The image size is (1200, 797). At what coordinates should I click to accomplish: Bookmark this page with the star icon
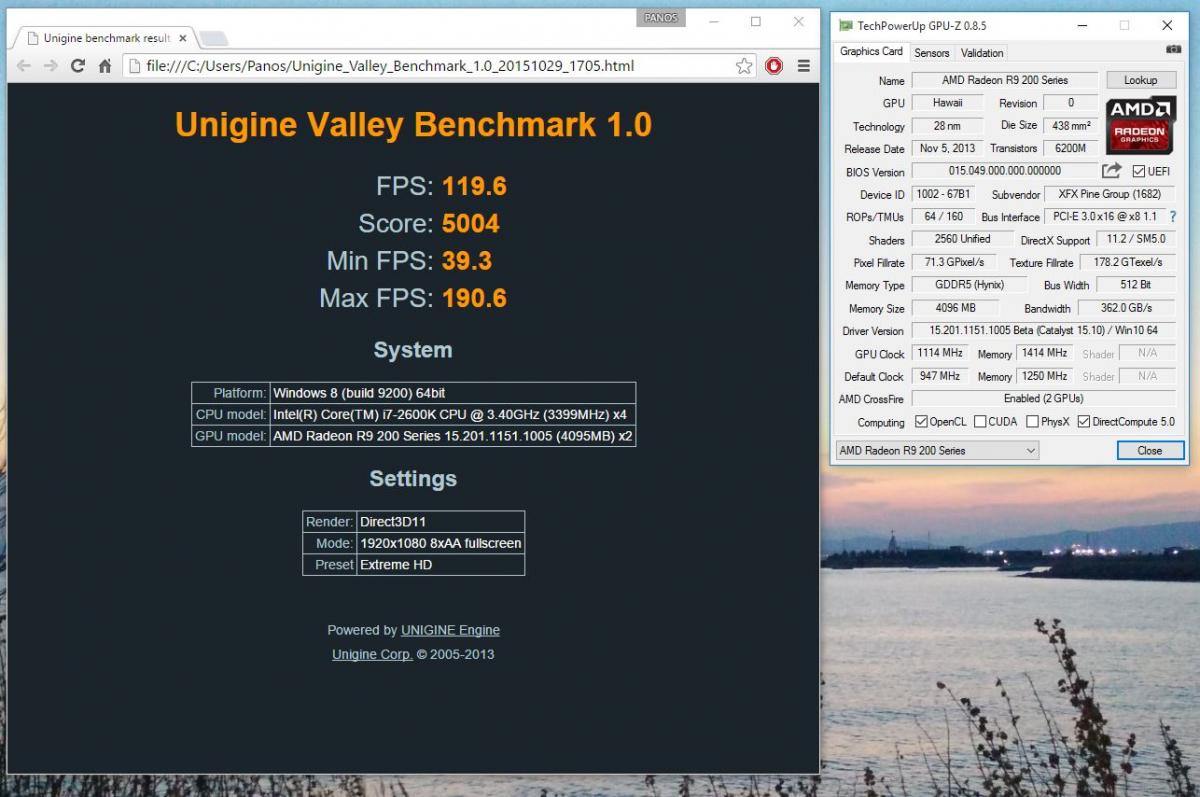tap(744, 66)
